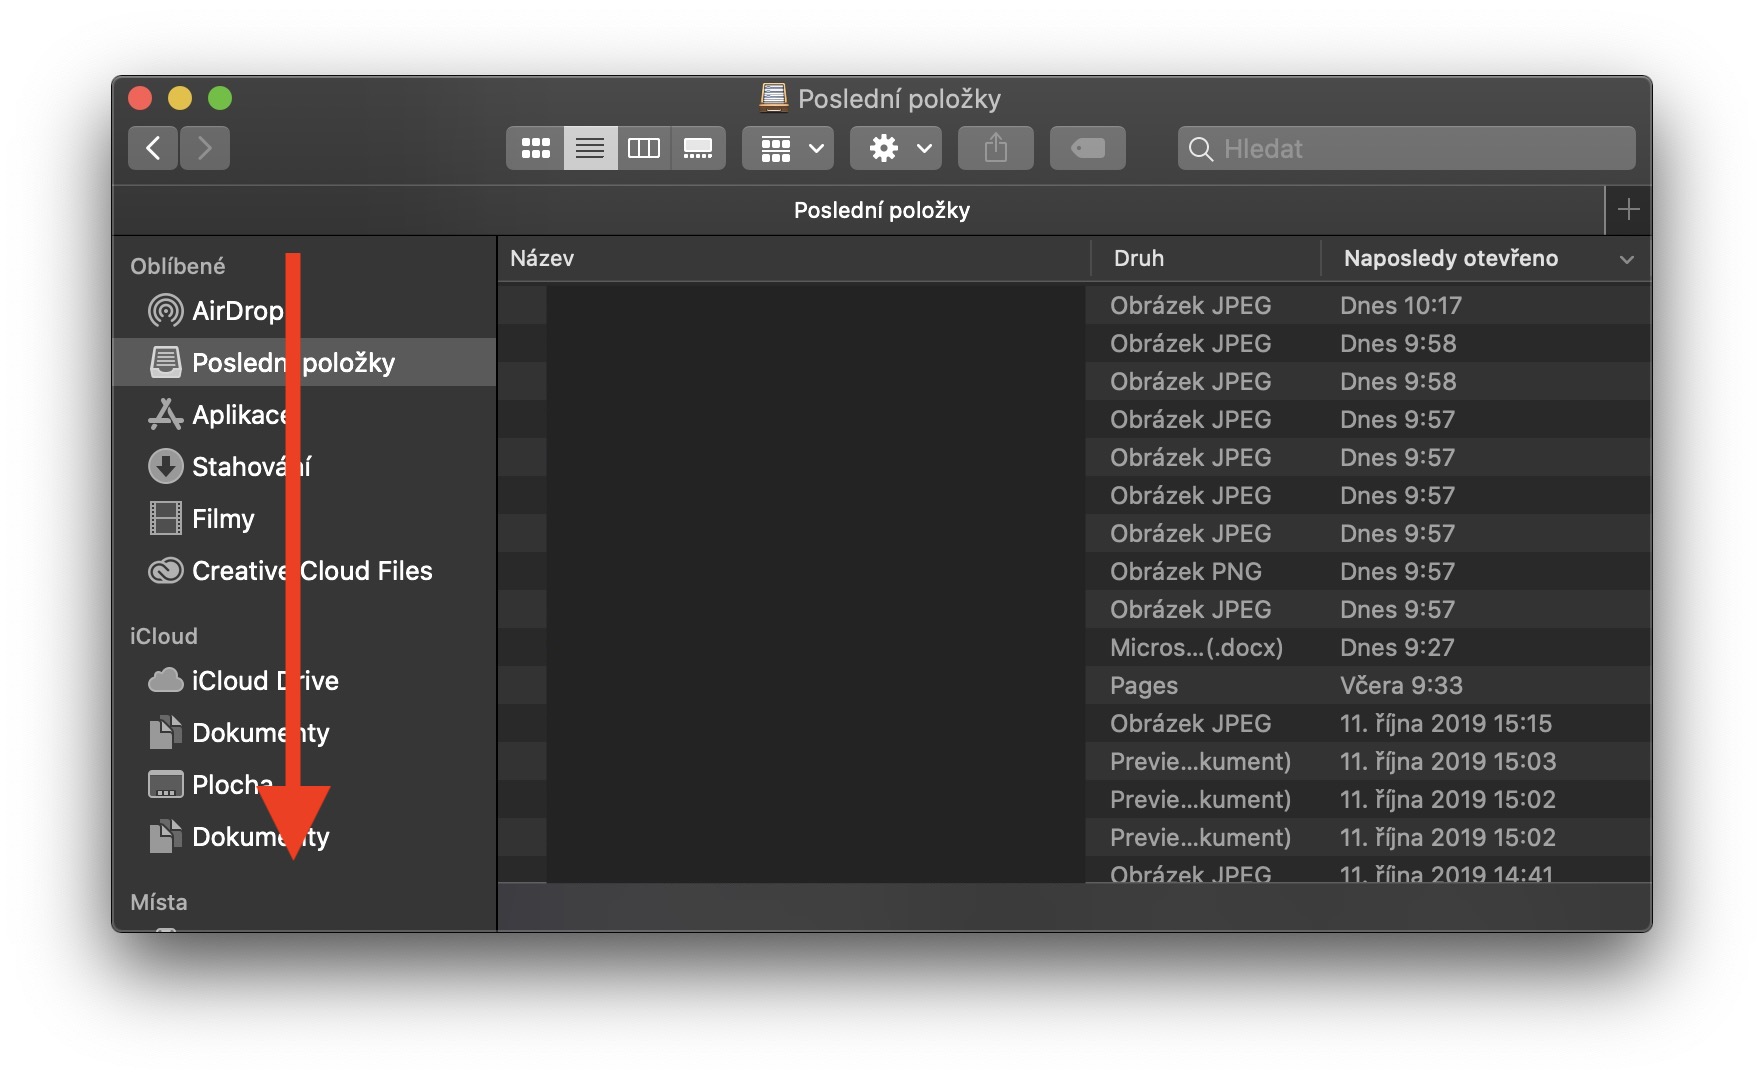Viewport: 1764px width, 1080px height.
Task: Open Stahování in the sidebar
Action: coord(304,466)
